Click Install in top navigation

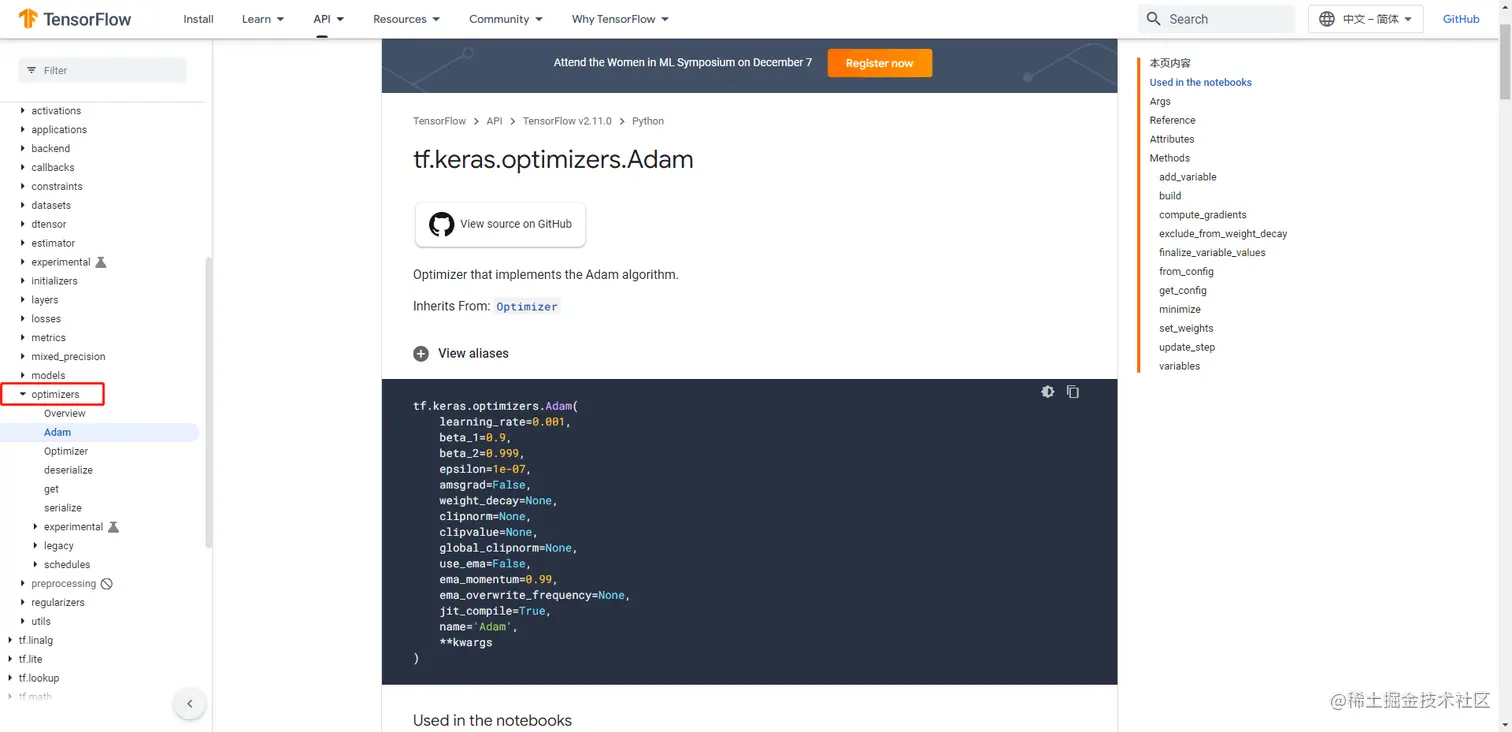pos(198,19)
